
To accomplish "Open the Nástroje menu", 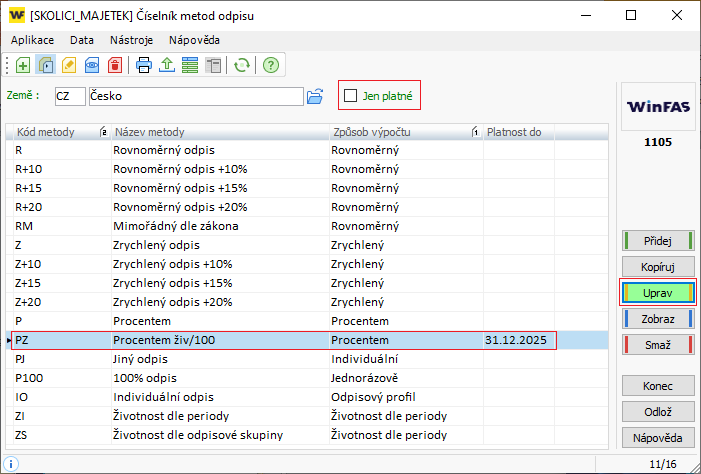I will (132, 40).
